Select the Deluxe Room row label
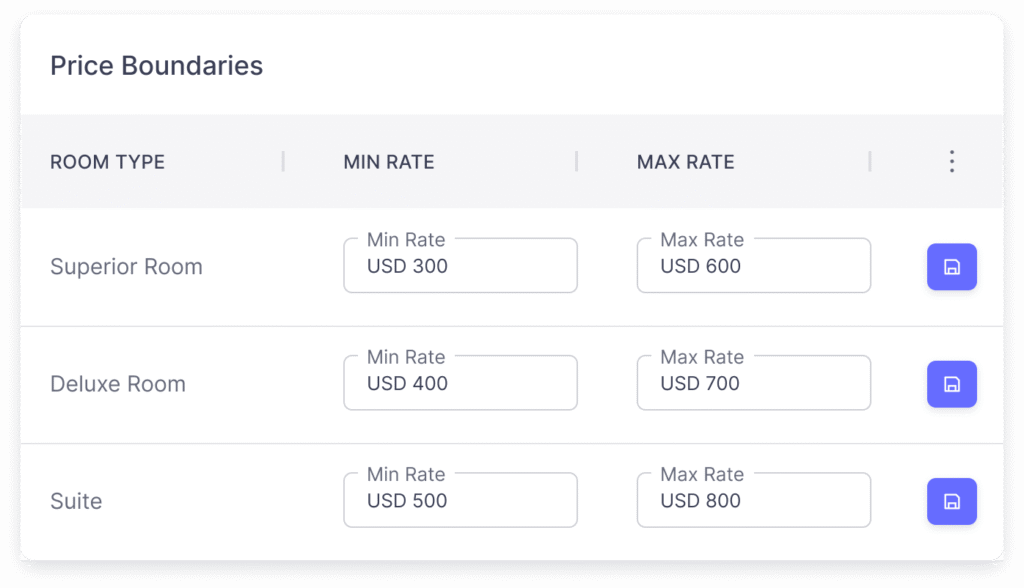The image size is (1024, 588). [x=118, y=384]
